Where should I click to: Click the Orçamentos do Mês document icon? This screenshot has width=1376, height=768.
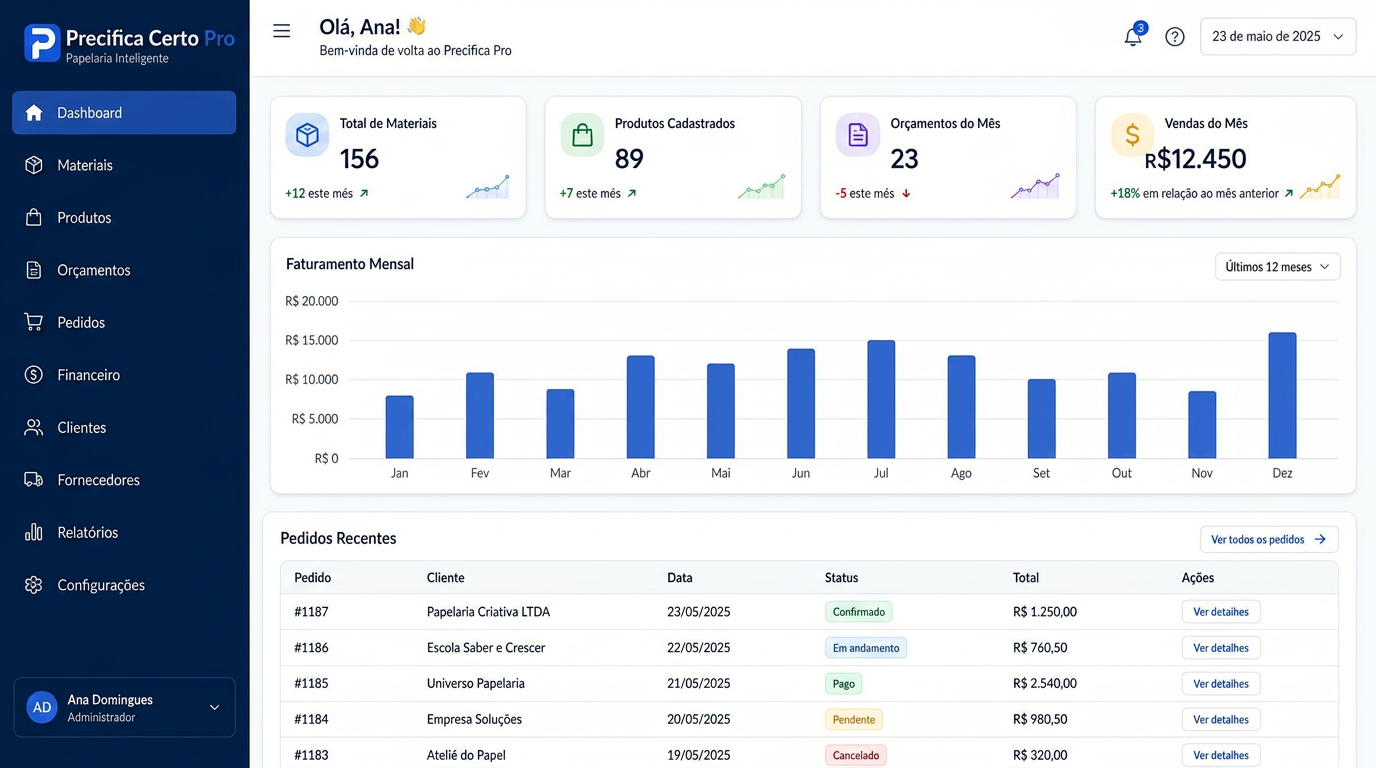(x=858, y=135)
